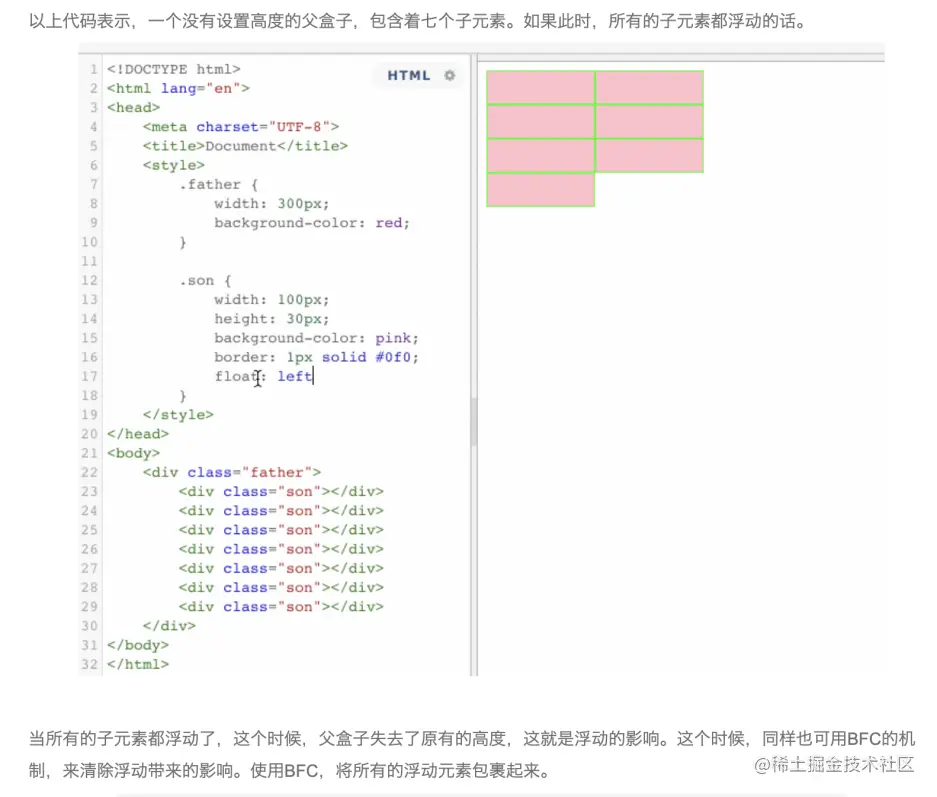
Task: Click the 'html lang="en"' line
Action: 178,88
